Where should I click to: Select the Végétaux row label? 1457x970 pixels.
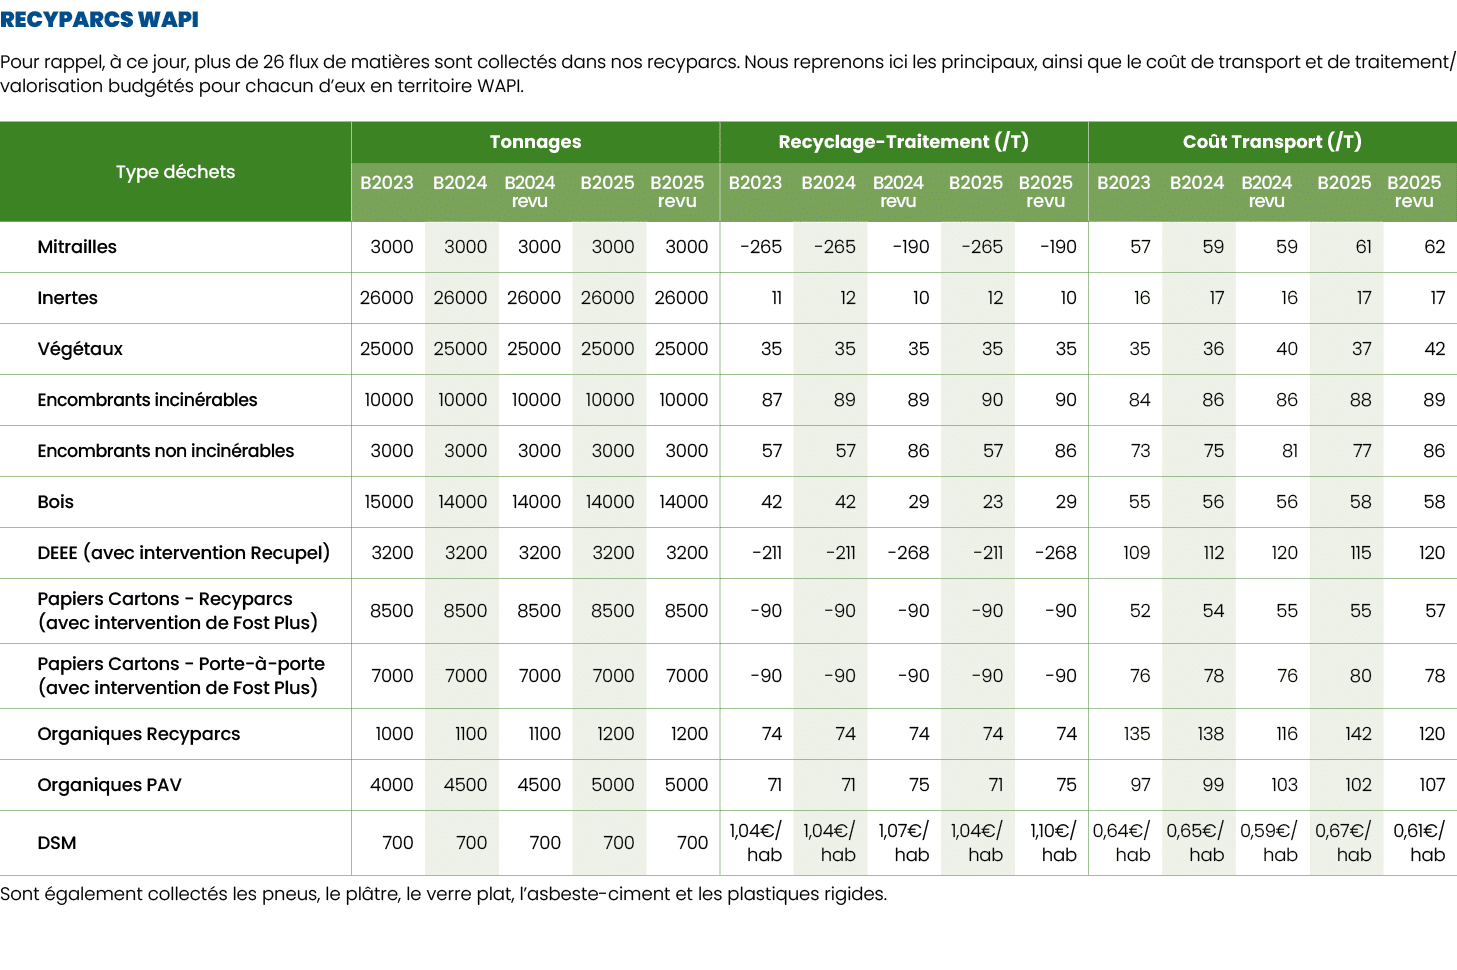click(x=80, y=349)
